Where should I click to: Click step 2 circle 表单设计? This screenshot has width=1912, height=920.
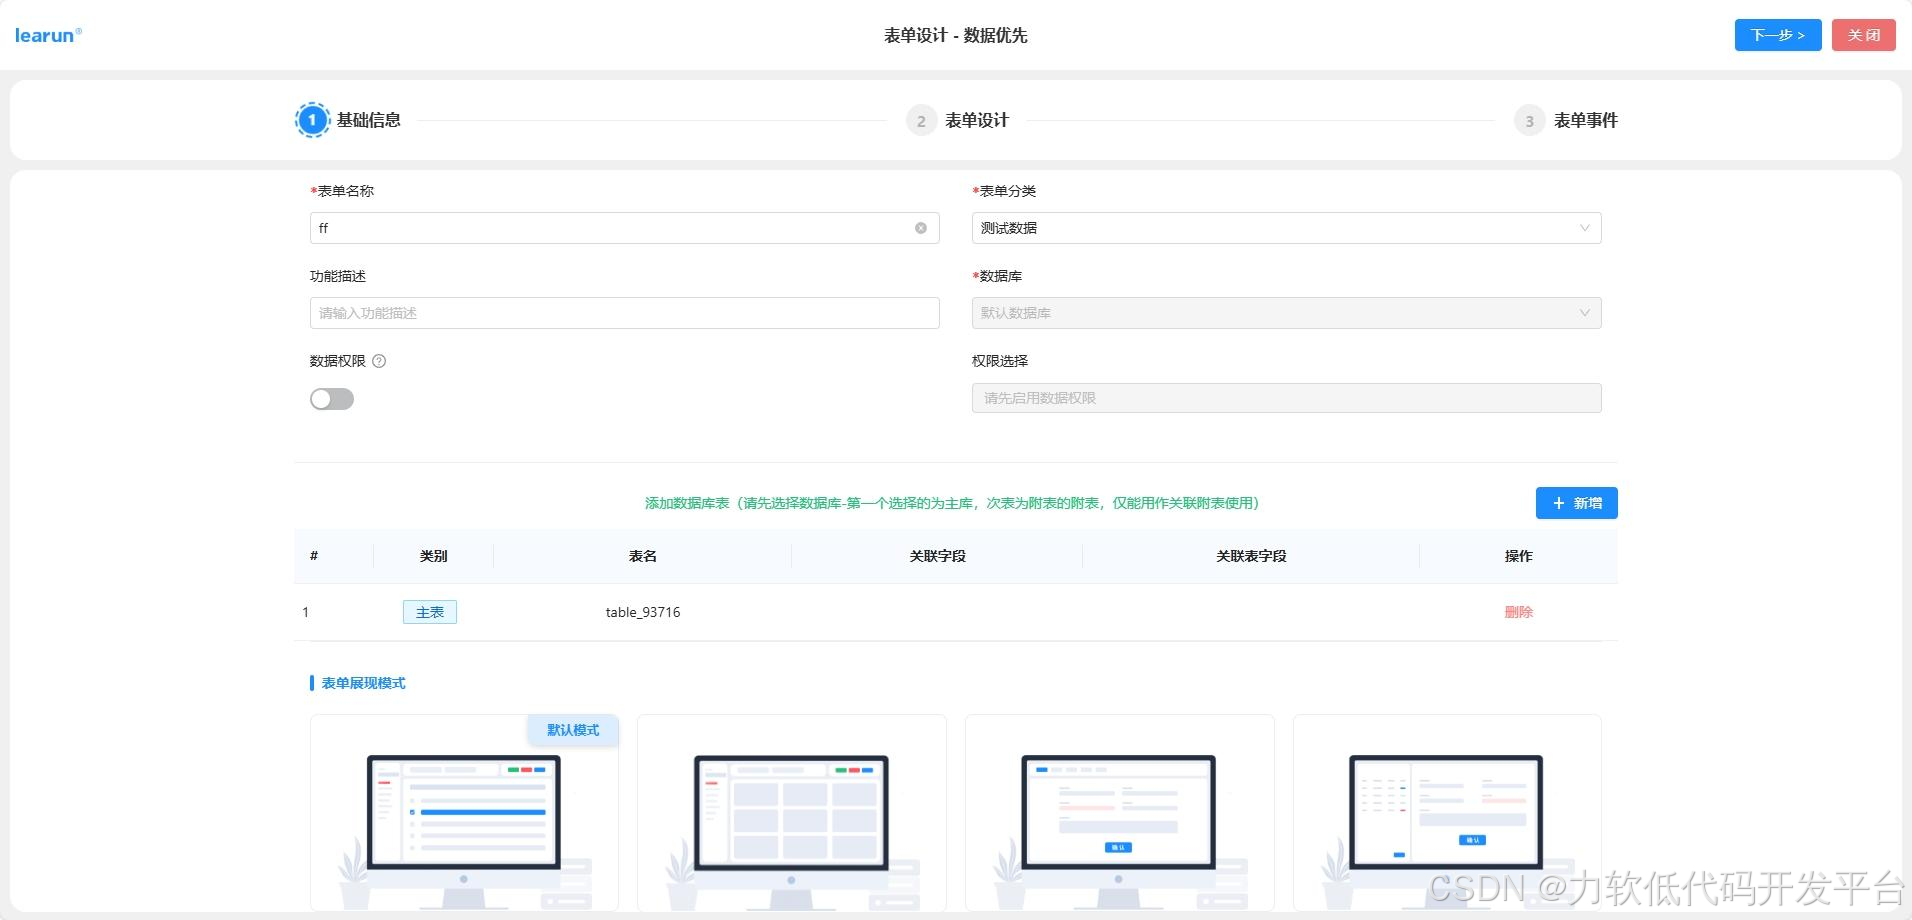pyautogui.click(x=921, y=120)
